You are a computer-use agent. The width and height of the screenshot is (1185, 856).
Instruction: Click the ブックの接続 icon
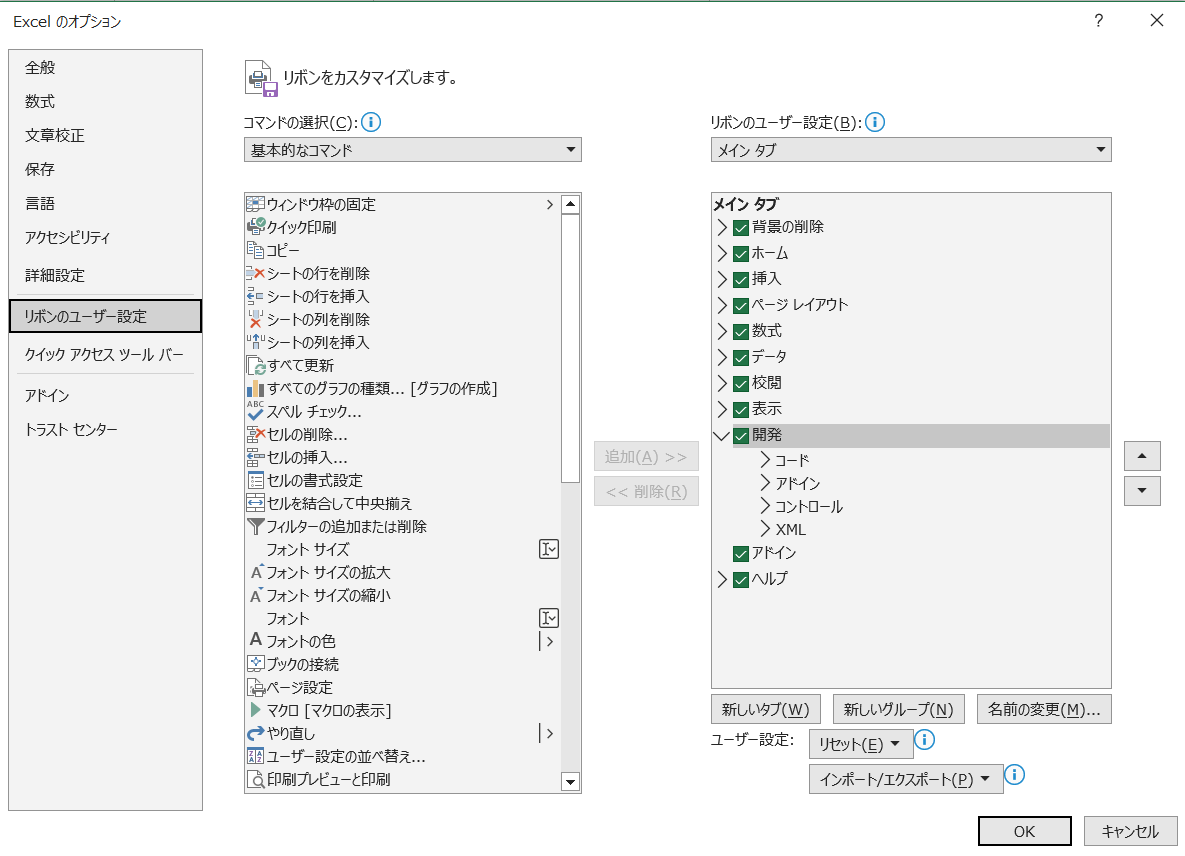pyautogui.click(x=255, y=663)
